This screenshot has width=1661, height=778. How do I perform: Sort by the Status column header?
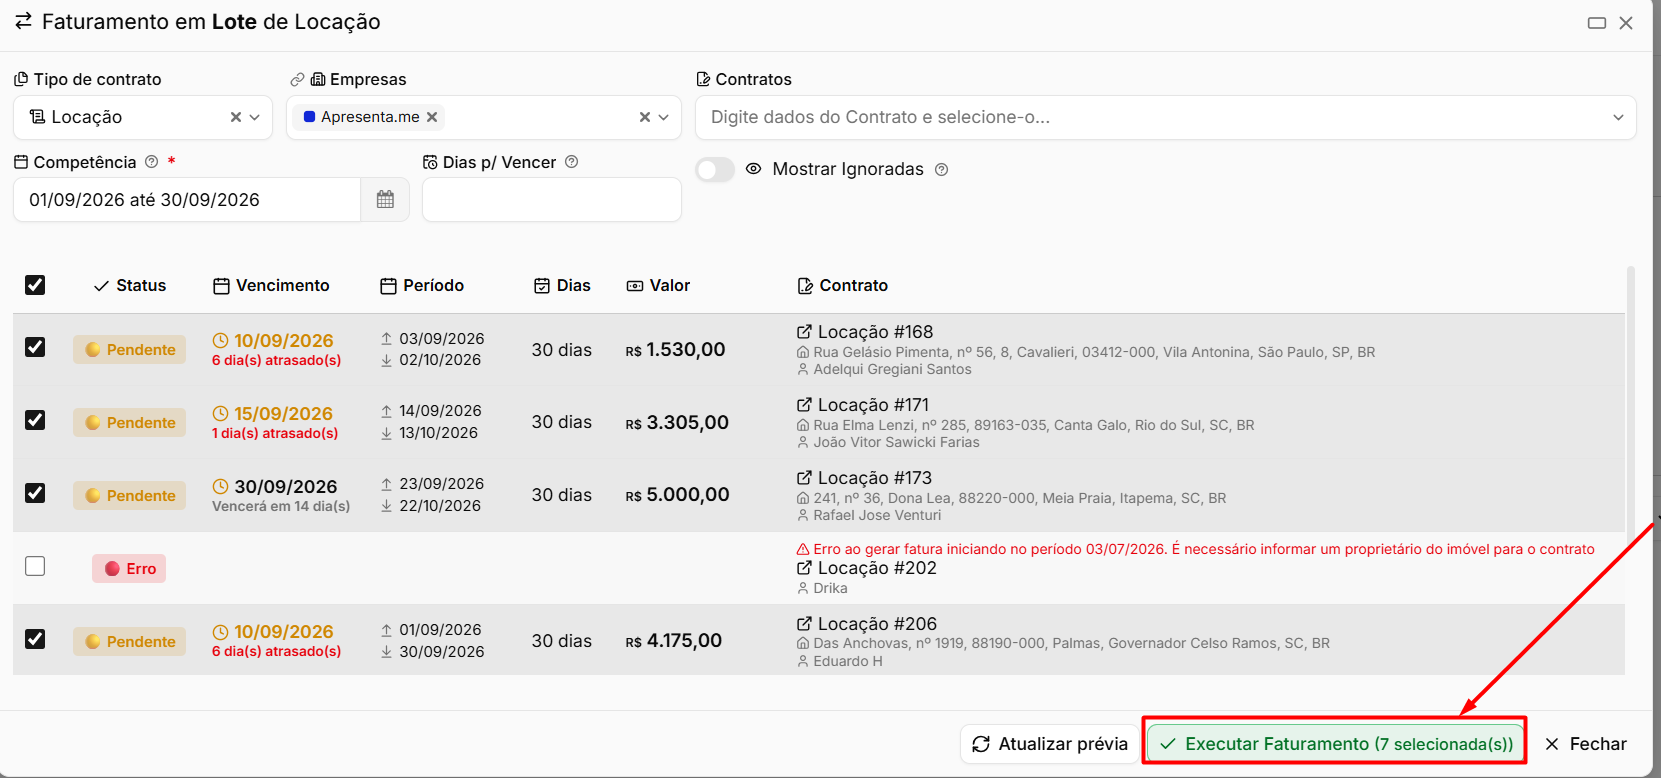click(130, 286)
